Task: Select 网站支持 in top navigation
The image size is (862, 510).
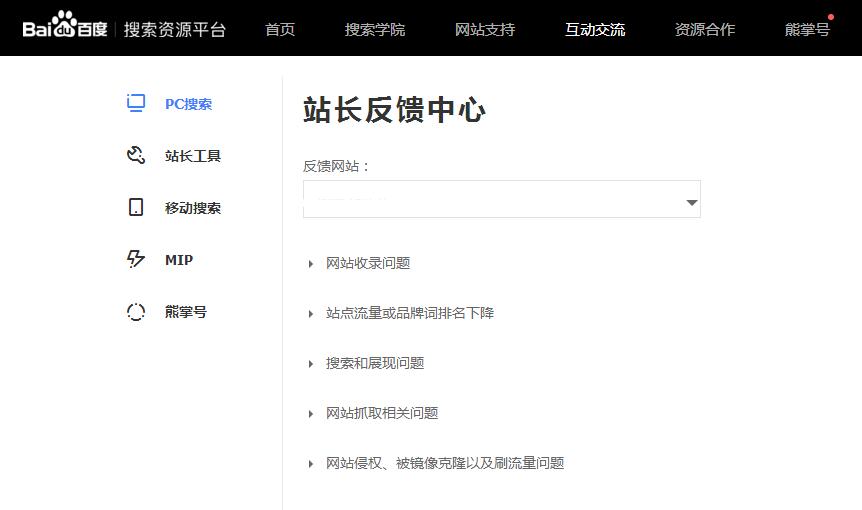Action: [485, 29]
